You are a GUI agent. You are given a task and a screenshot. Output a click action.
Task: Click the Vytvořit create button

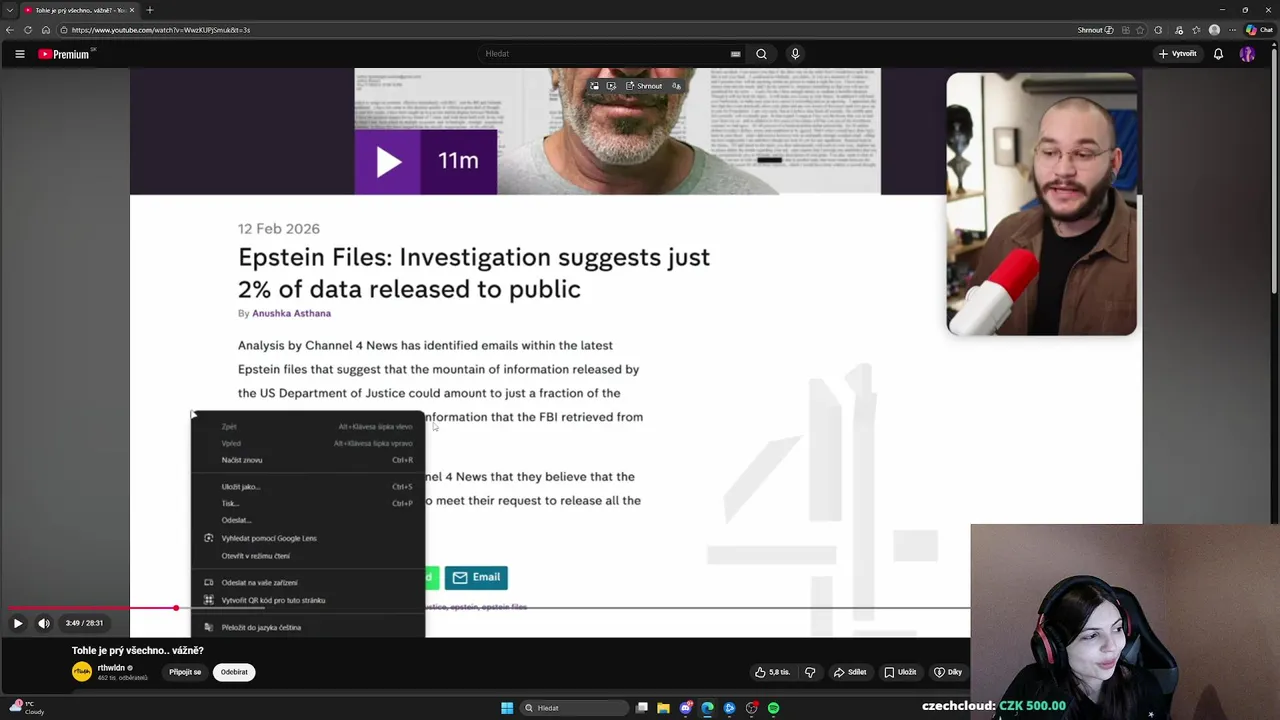coord(1178,54)
